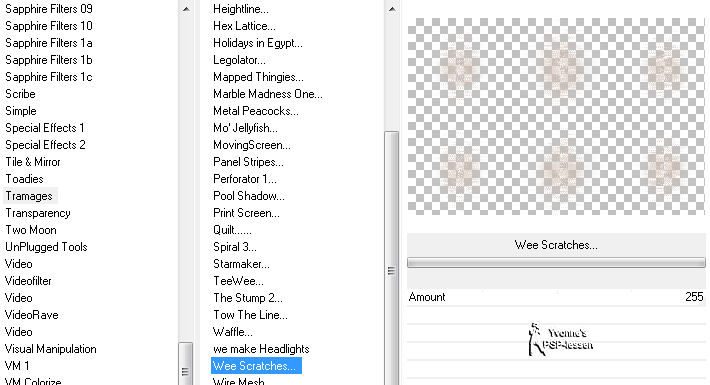
Task: Select Toadies in the category list
Action: click(24, 179)
